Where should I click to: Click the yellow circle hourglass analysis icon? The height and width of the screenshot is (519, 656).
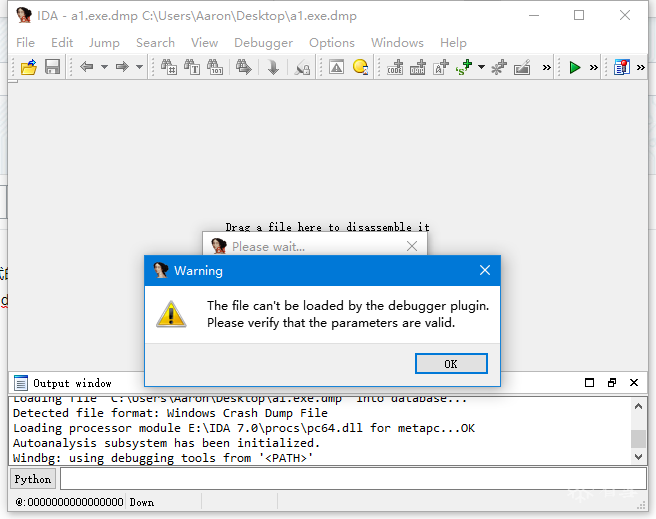360,67
